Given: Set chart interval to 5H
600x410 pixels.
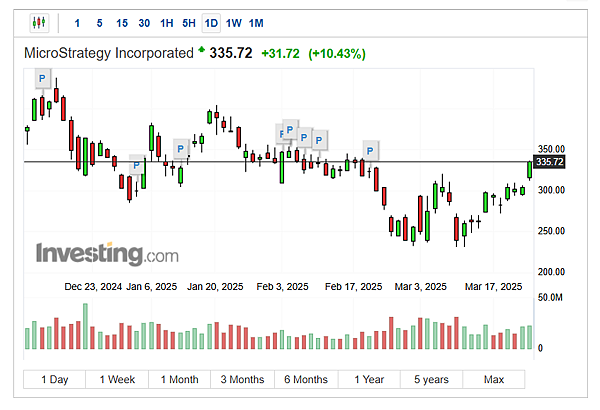Looking at the screenshot, I should [189, 23].
